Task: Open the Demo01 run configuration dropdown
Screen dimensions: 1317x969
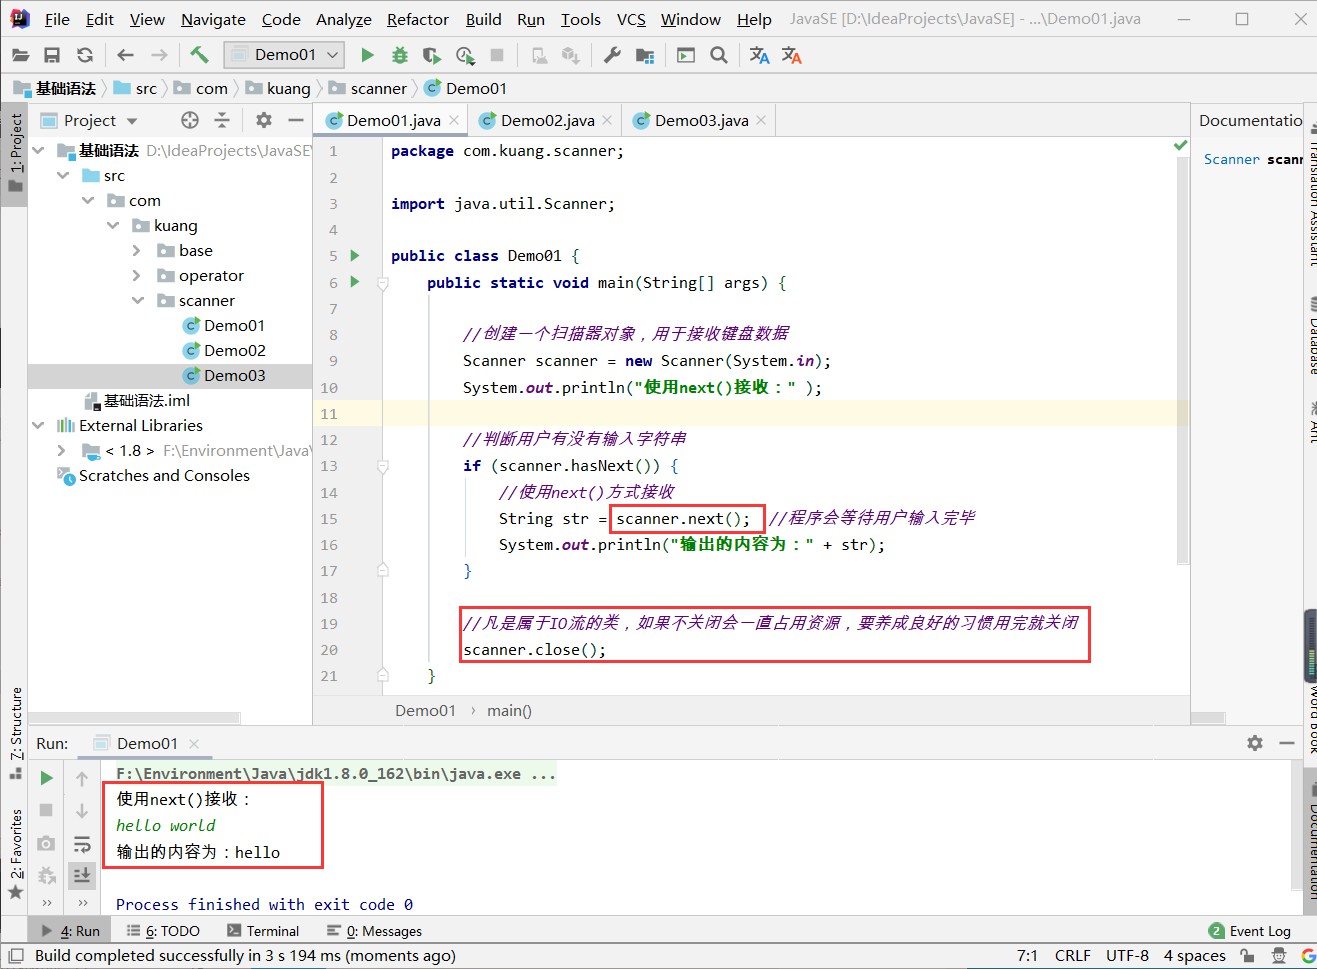Action: [285, 55]
